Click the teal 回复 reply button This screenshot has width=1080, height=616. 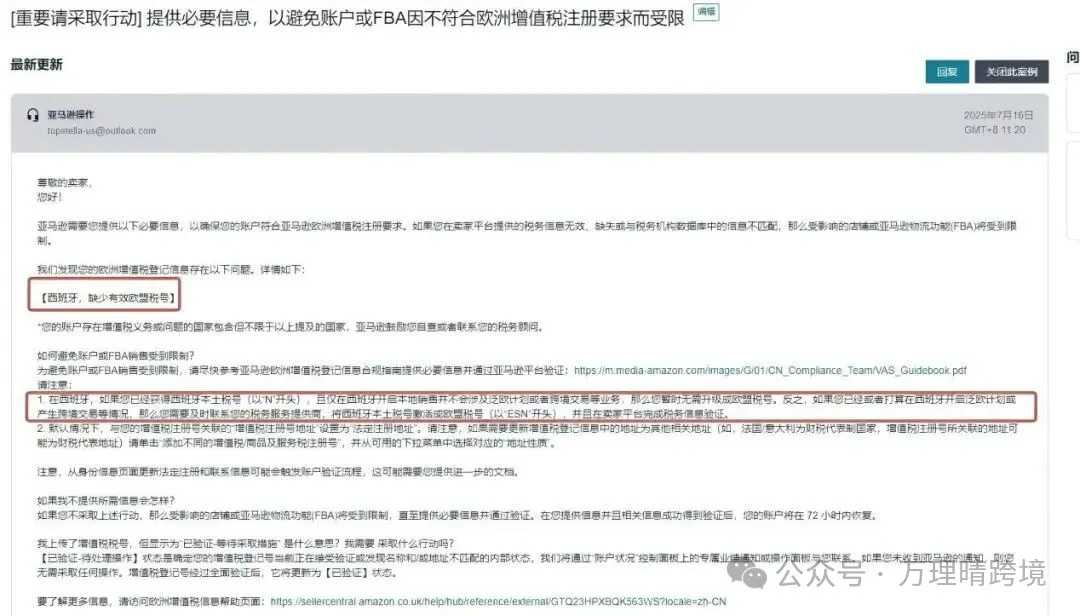pos(947,72)
